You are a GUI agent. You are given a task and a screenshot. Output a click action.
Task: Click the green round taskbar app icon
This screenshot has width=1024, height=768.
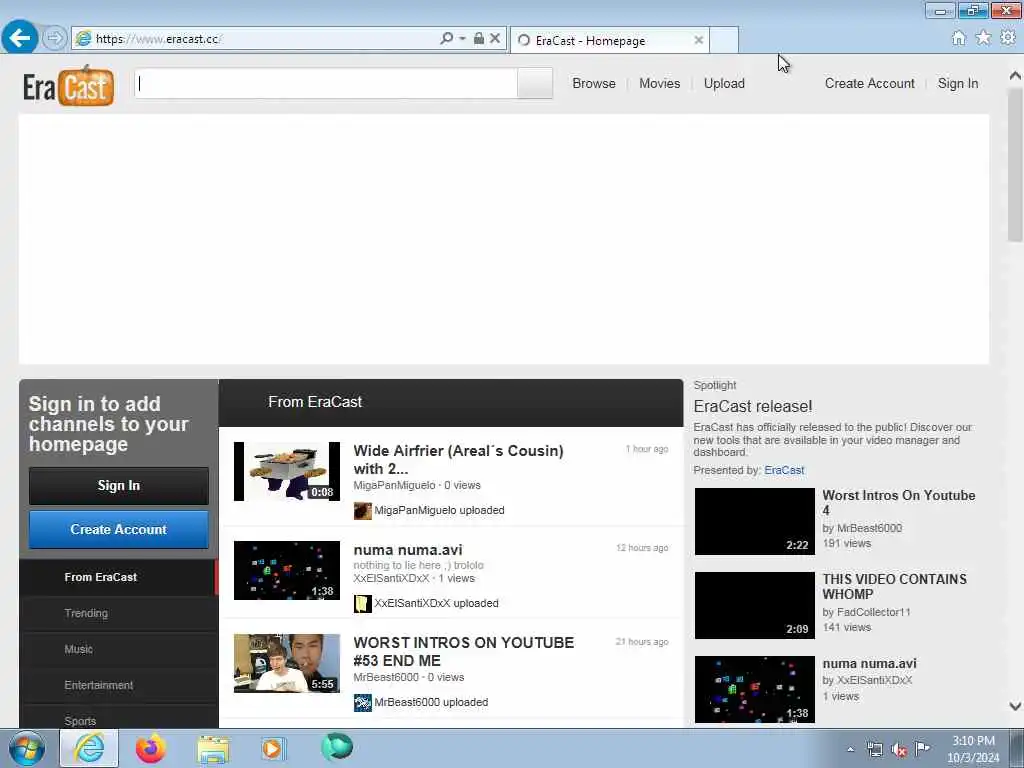[337, 747]
